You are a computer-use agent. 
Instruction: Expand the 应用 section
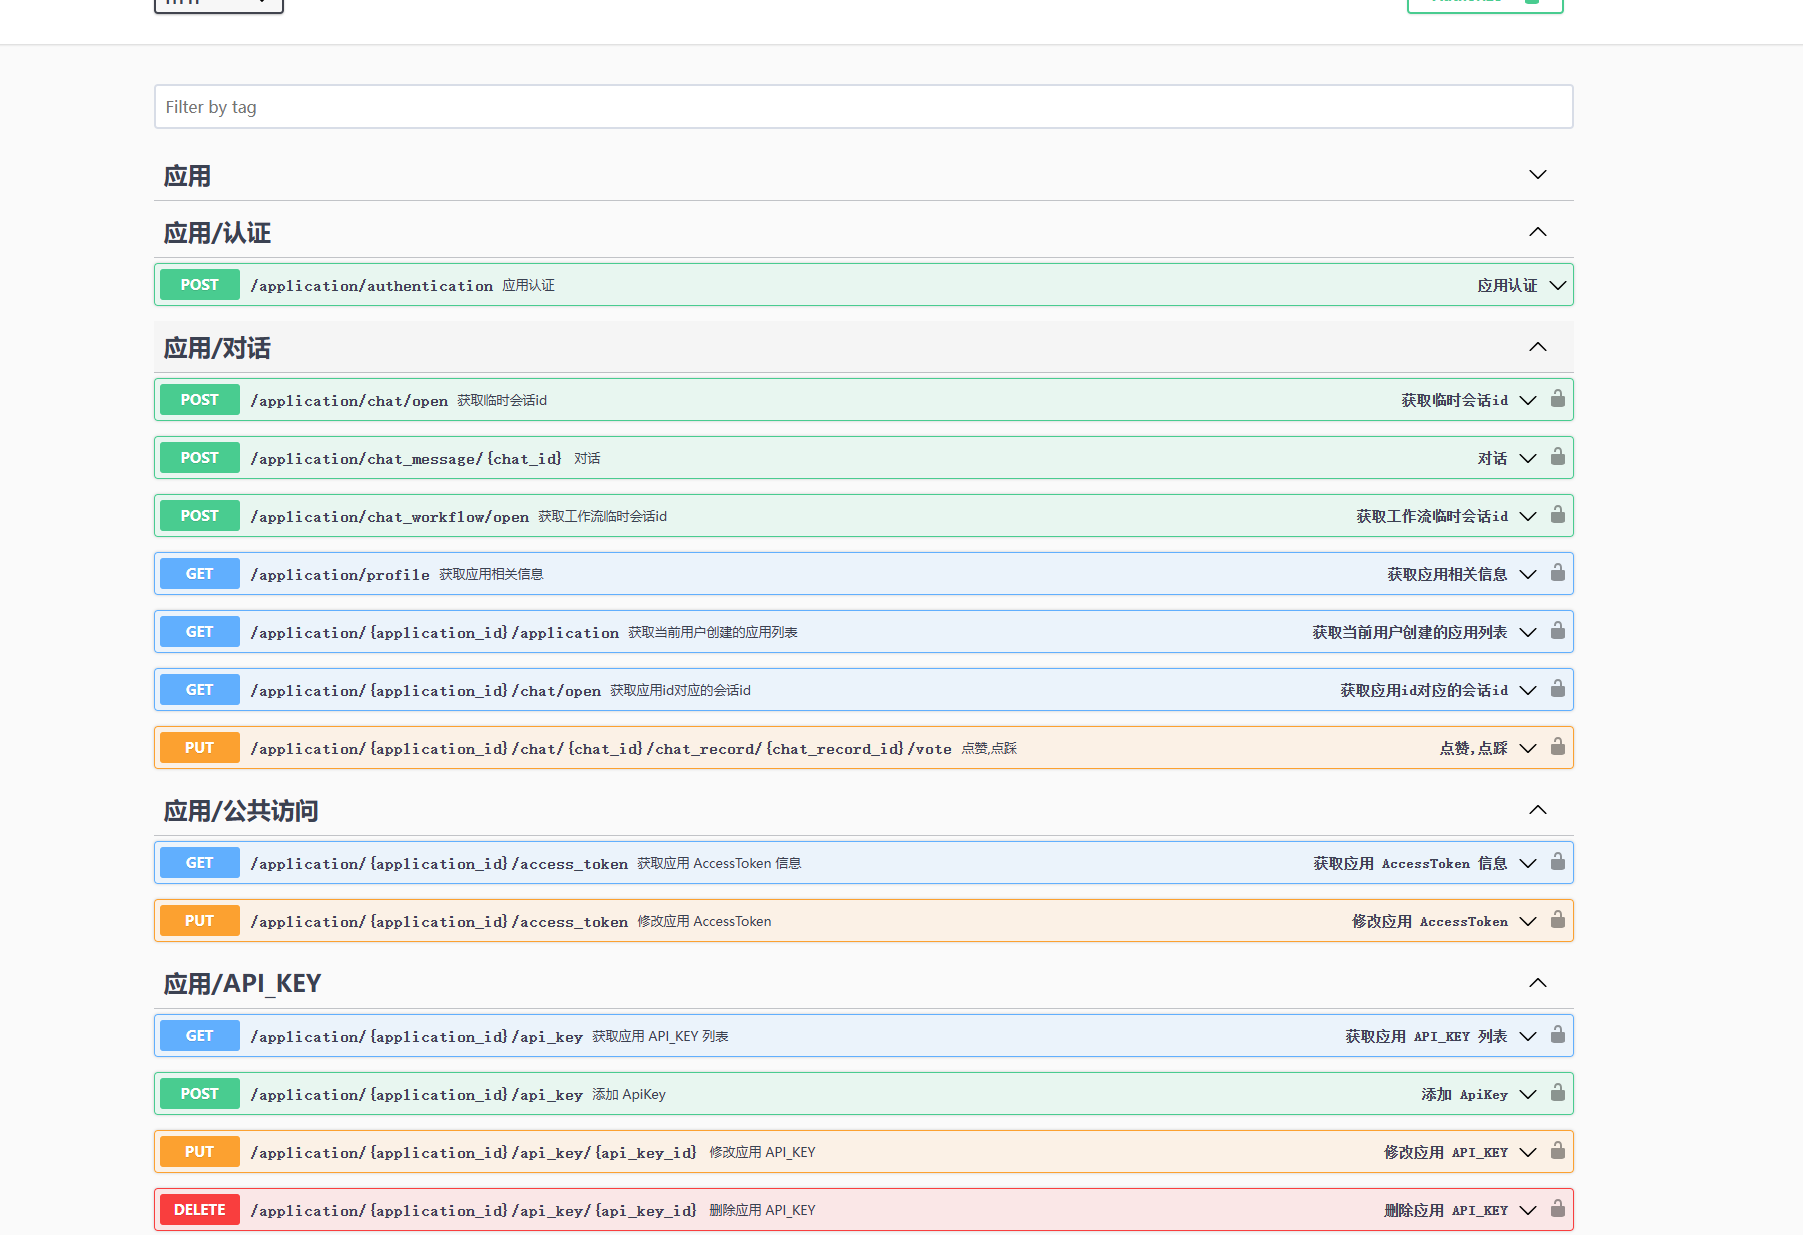(x=1537, y=174)
